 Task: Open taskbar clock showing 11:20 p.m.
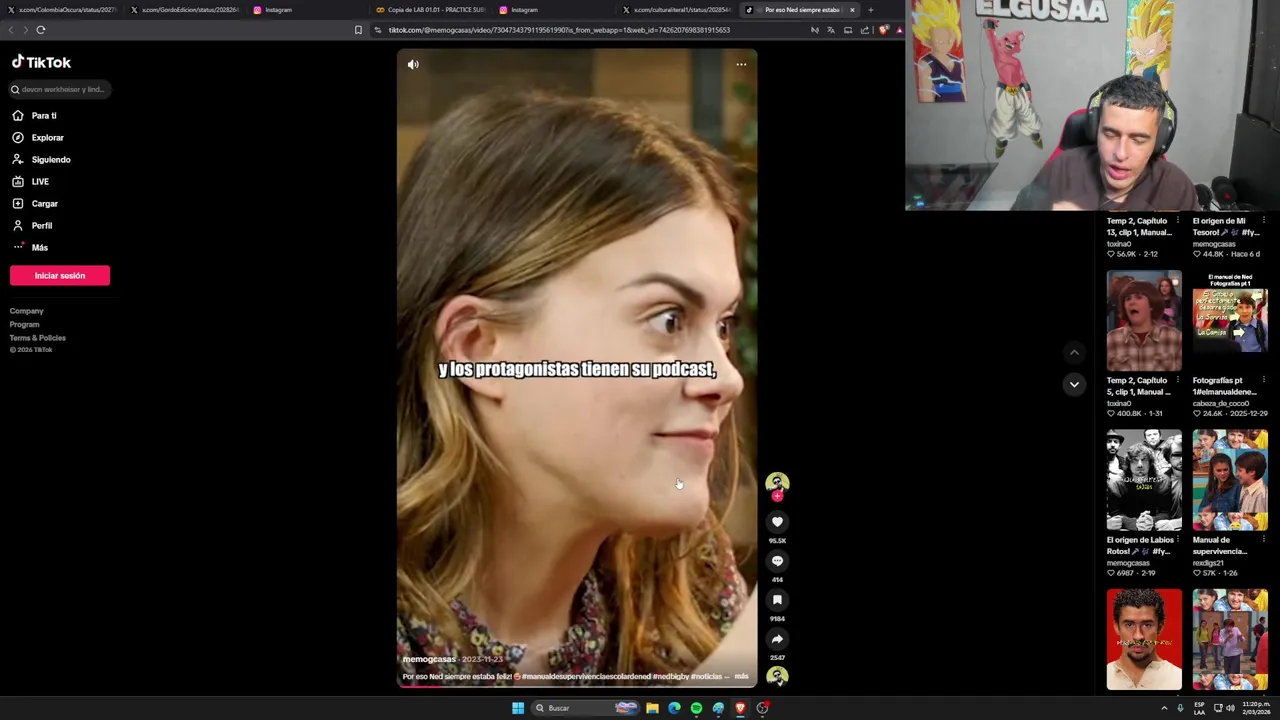[x=1256, y=708]
